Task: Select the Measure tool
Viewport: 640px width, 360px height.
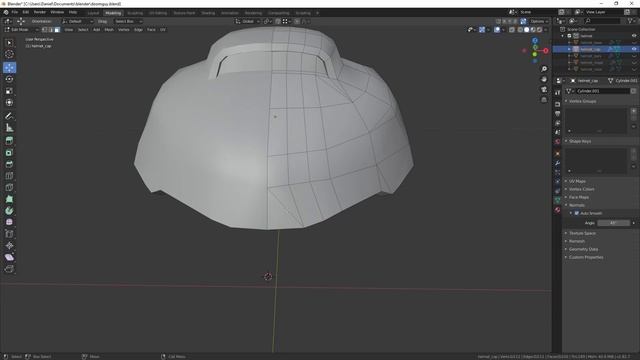Action: (9, 128)
